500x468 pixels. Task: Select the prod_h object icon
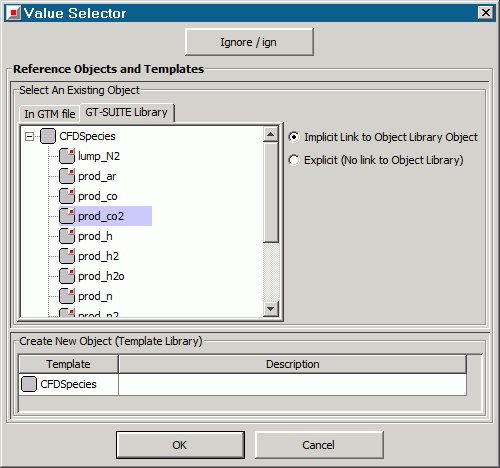67,236
